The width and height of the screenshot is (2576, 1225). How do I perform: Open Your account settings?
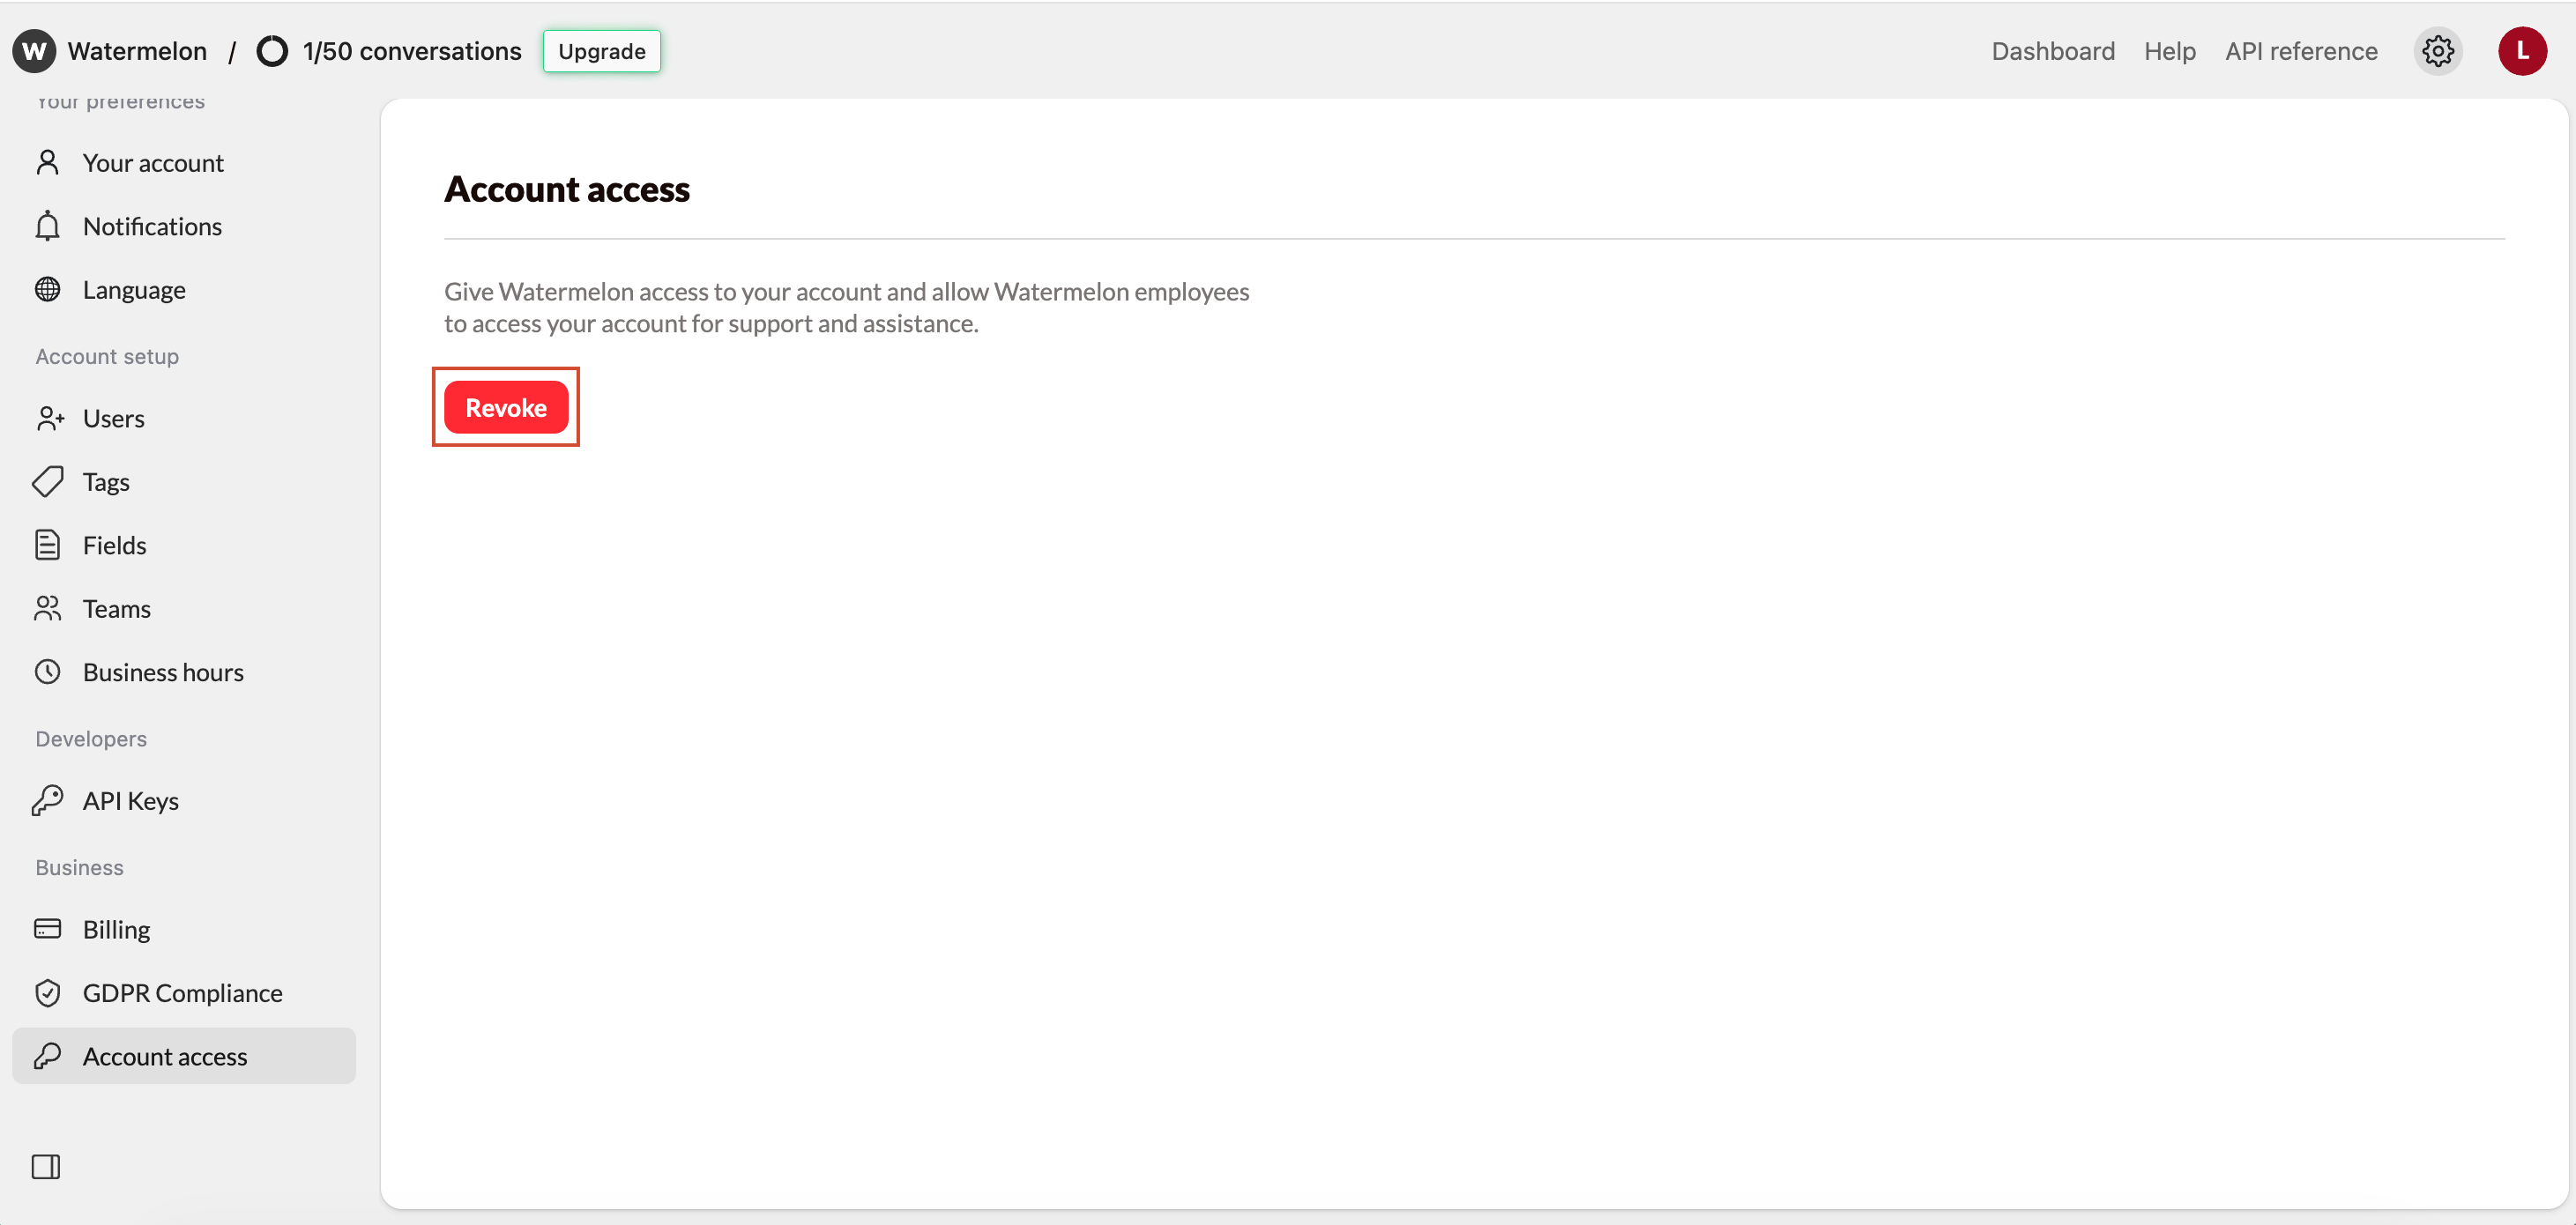pyautogui.click(x=184, y=163)
